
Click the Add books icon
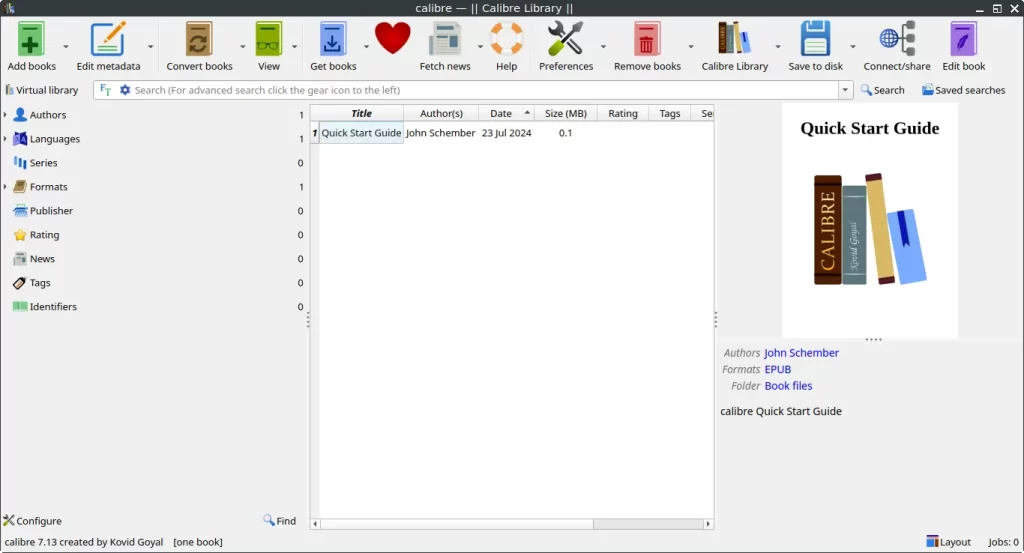tap(31, 40)
